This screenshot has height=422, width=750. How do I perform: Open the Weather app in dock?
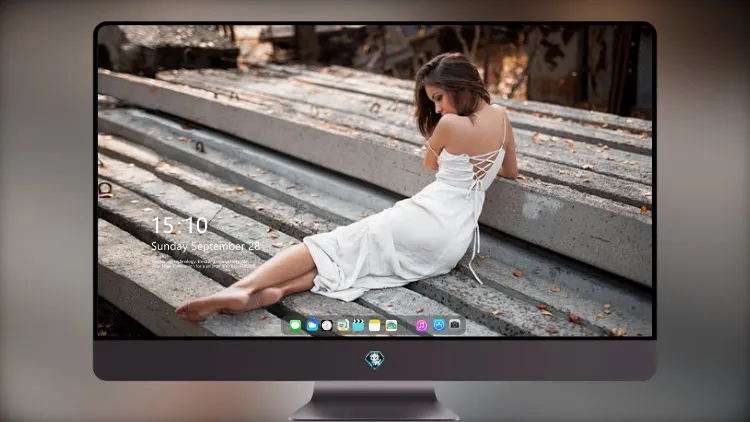point(312,326)
